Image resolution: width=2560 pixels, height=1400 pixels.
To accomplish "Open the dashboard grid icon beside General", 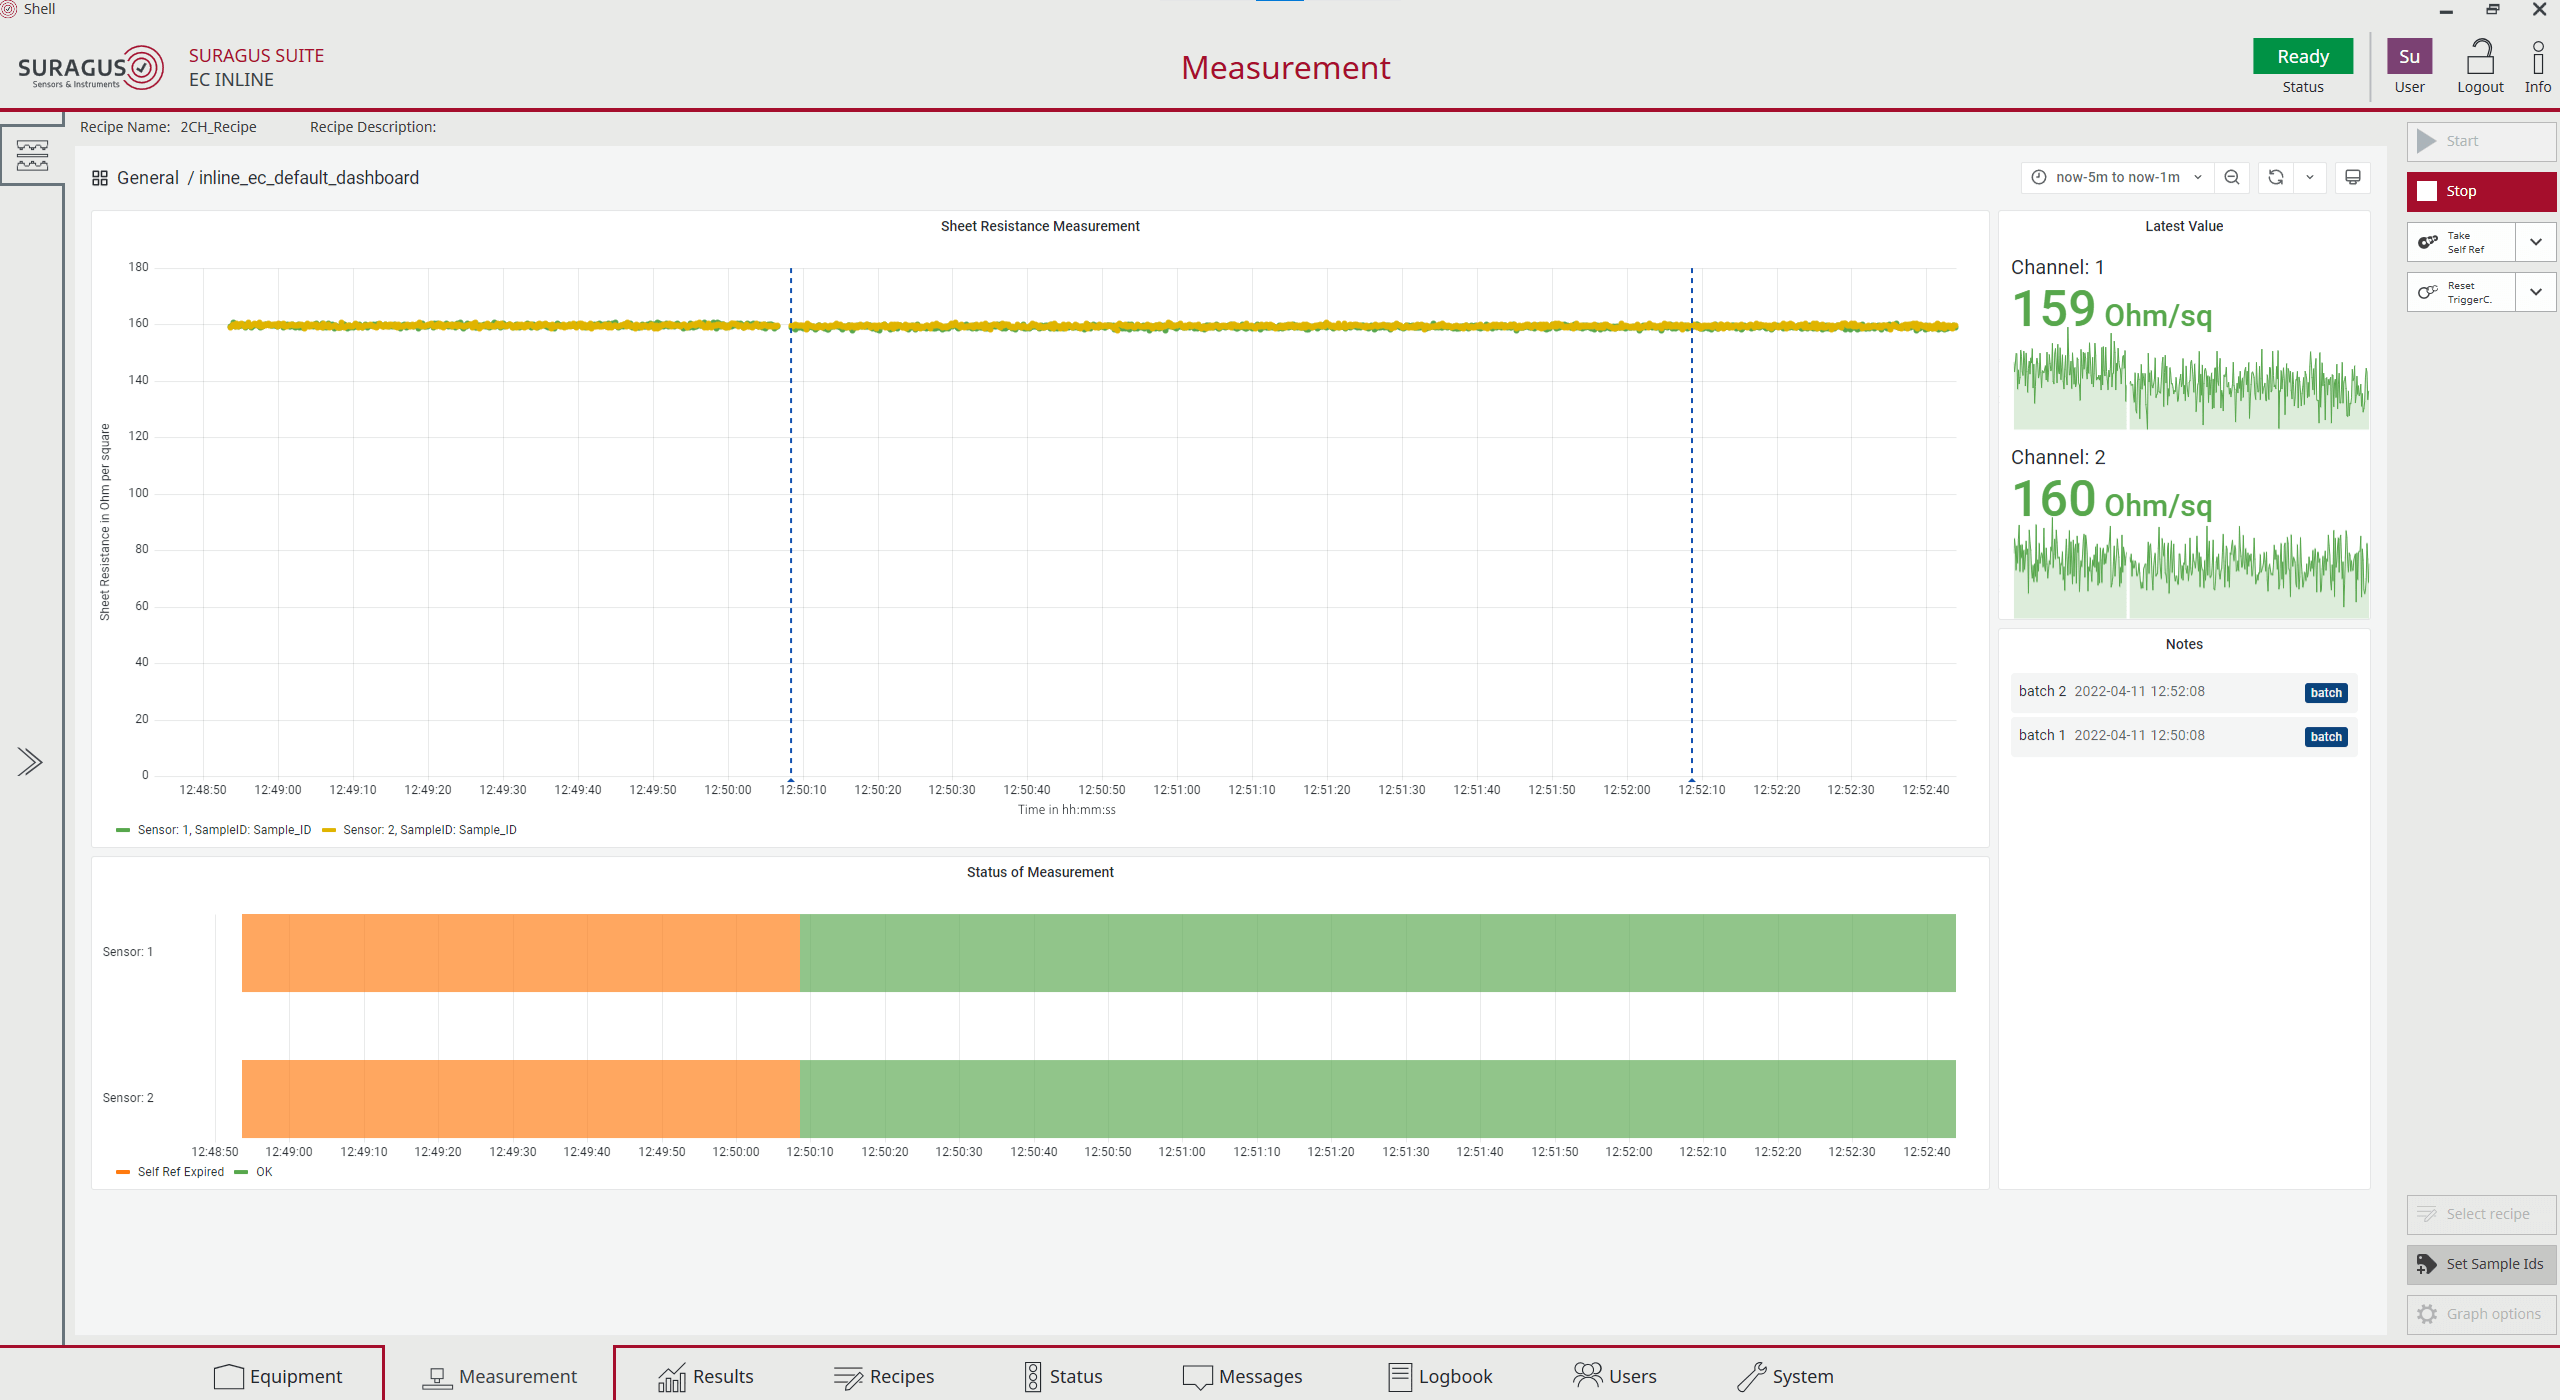I will point(100,178).
